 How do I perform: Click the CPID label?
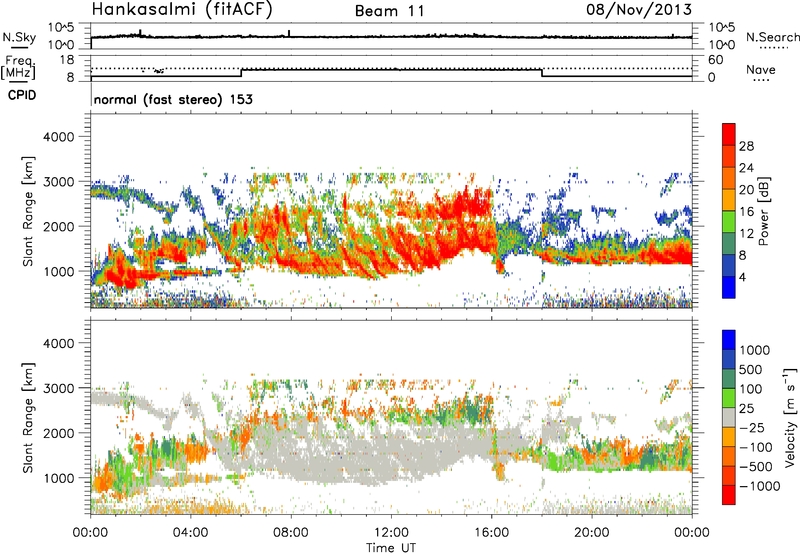coord(22,95)
